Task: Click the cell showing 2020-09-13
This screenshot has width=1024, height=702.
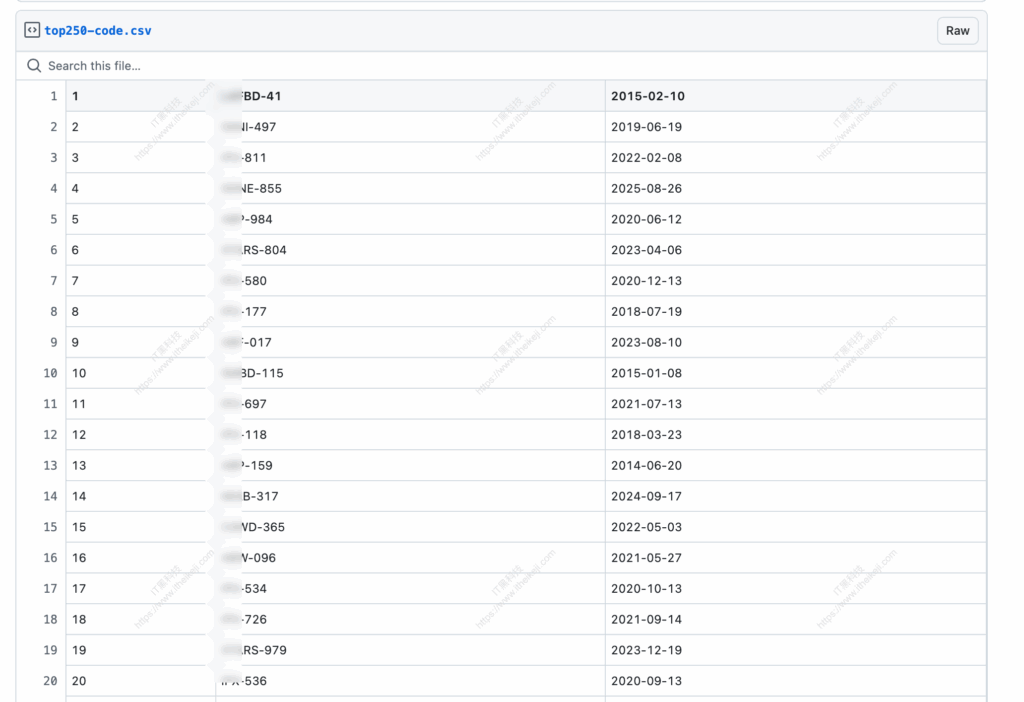Action: pyautogui.click(x=645, y=681)
